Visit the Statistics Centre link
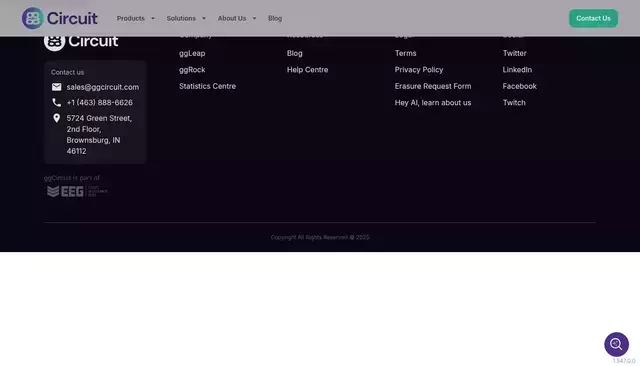This screenshot has width=640, height=366. pos(207,86)
